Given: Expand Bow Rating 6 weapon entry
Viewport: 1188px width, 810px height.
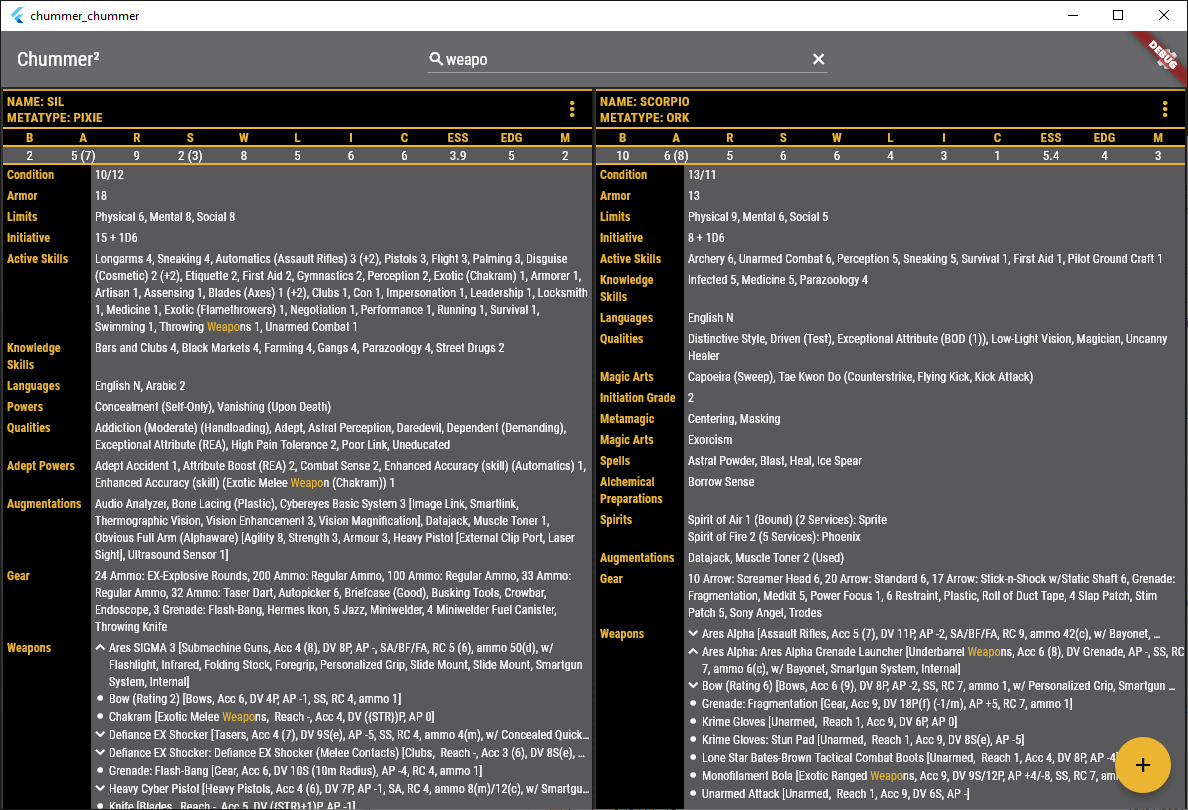Looking at the screenshot, I should pos(693,686).
